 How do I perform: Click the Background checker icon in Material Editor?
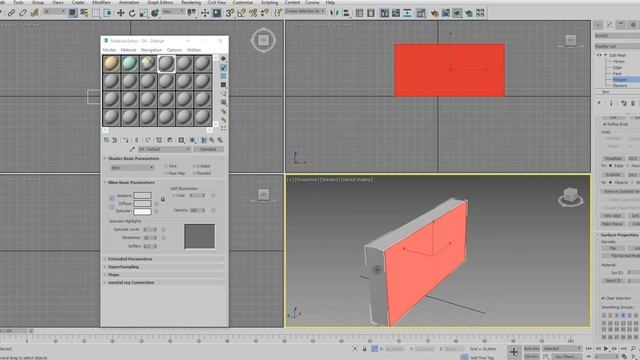tap(223, 76)
